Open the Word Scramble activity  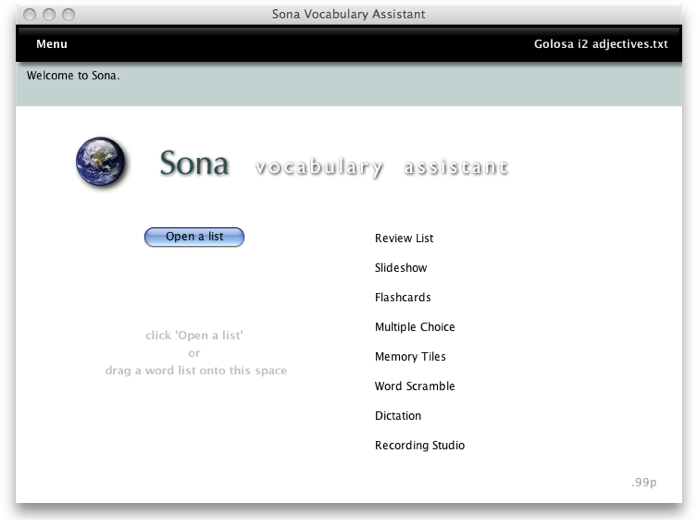pos(415,386)
